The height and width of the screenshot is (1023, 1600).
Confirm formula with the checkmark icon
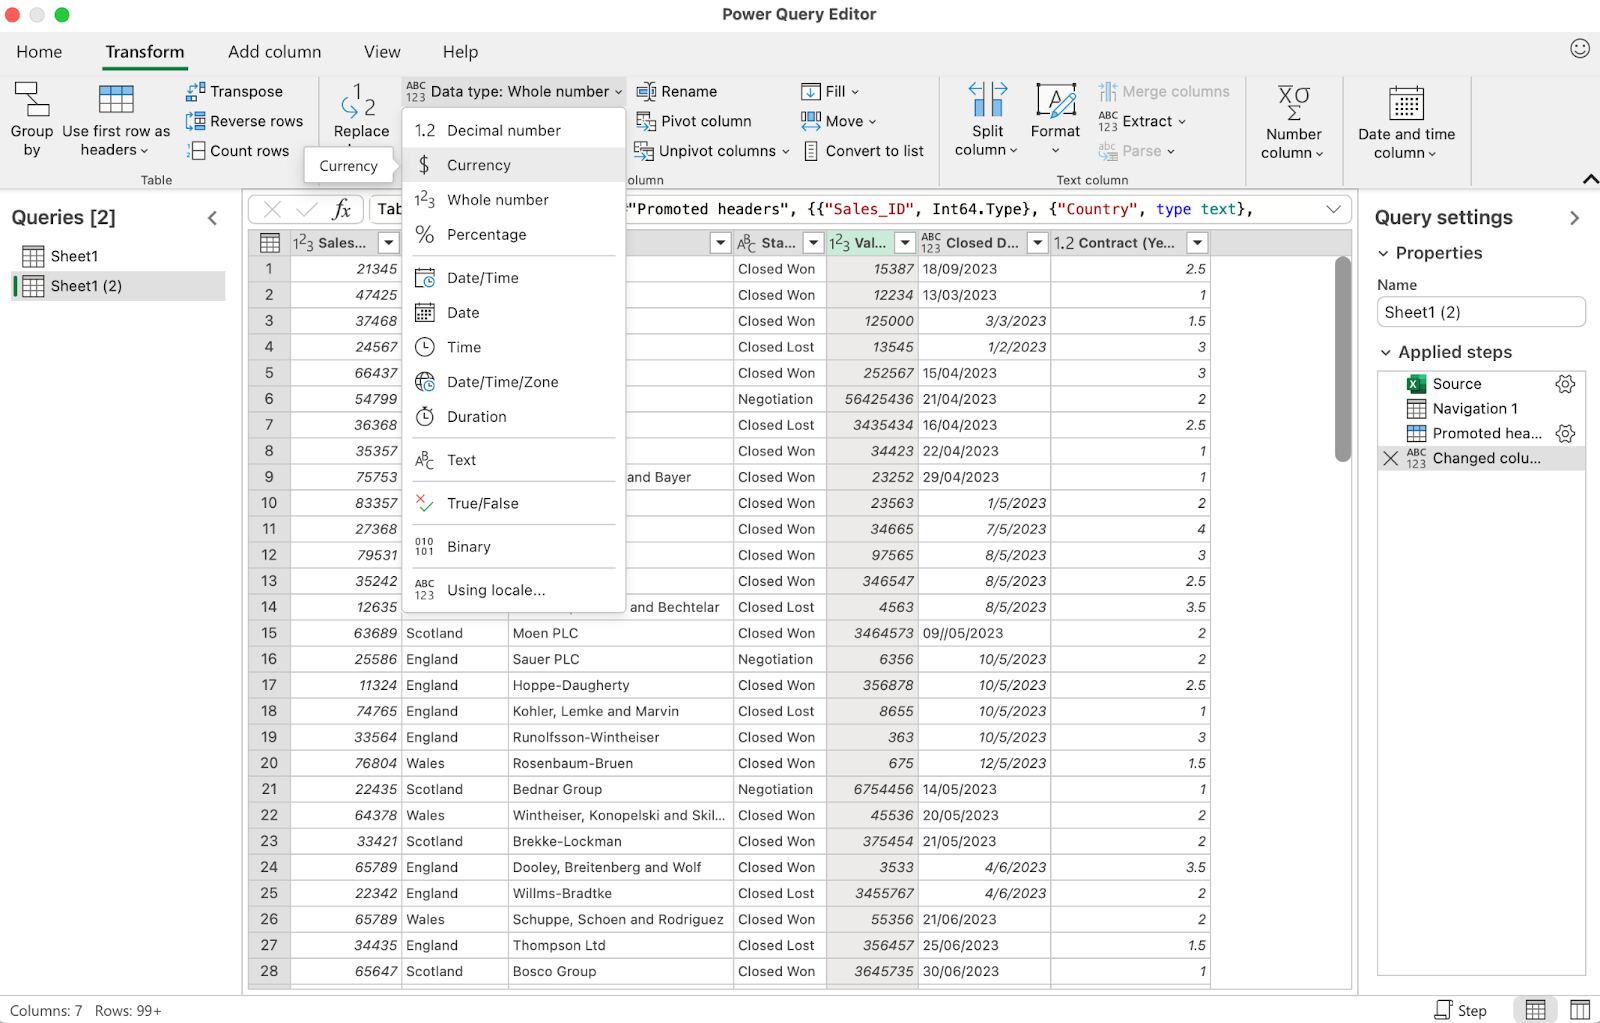click(307, 209)
